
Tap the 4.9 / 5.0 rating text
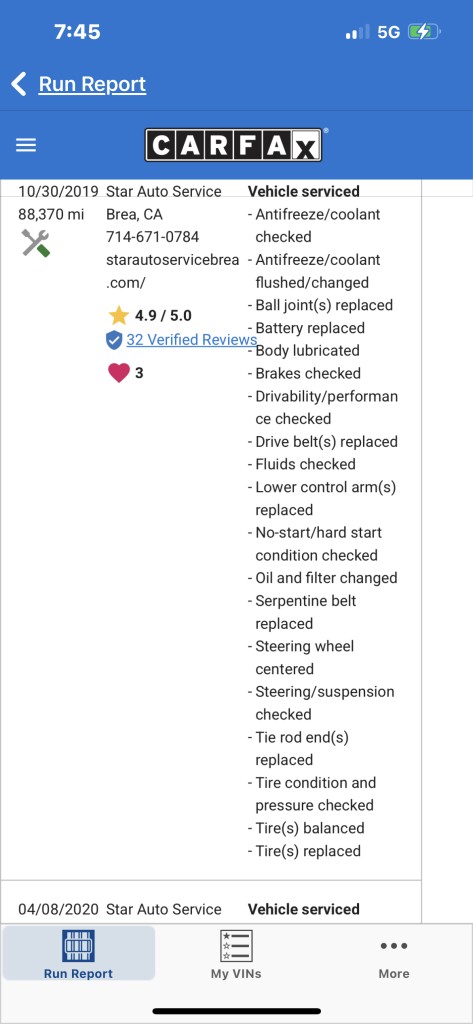coord(163,315)
